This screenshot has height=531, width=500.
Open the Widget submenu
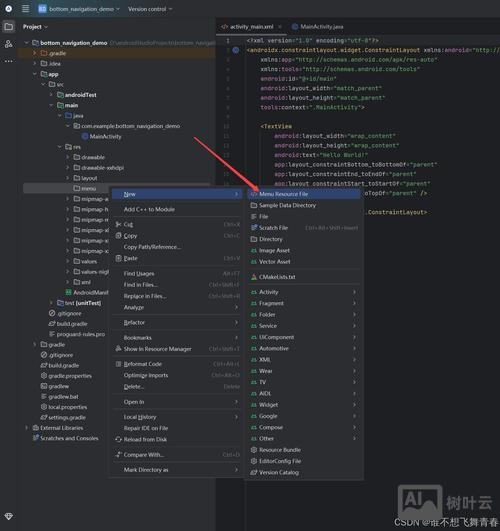click(x=304, y=405)
